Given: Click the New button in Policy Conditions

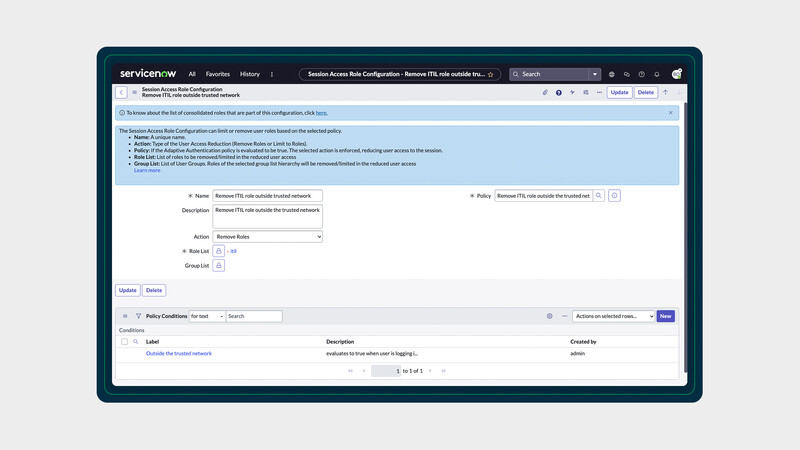Looking at the screenshot, I should [x=665, y=316].
